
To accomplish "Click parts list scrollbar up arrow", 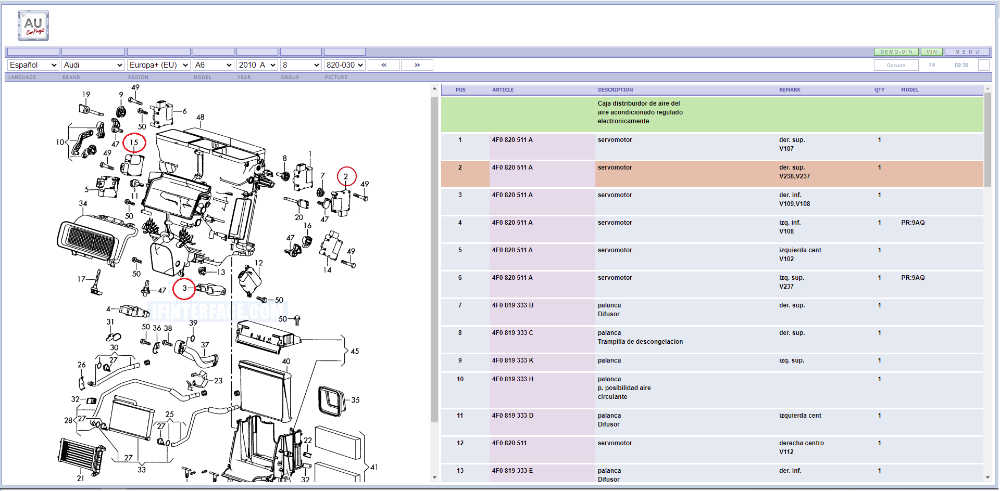I will 989,89.
